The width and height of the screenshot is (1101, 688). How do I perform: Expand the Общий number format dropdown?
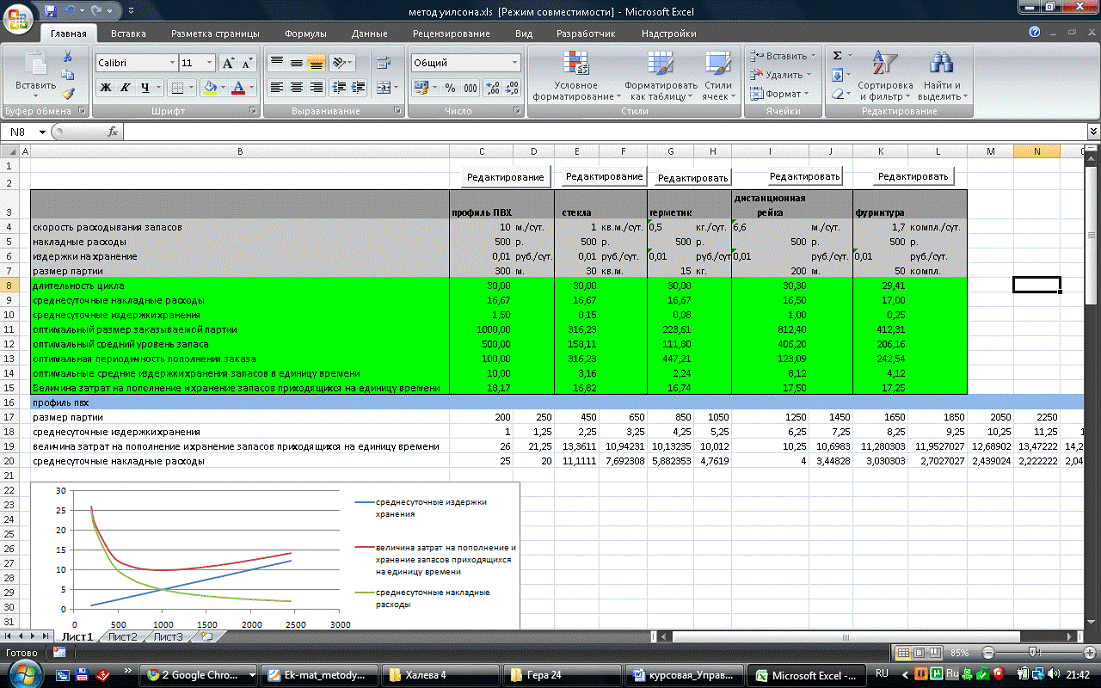tap(515, 62)
